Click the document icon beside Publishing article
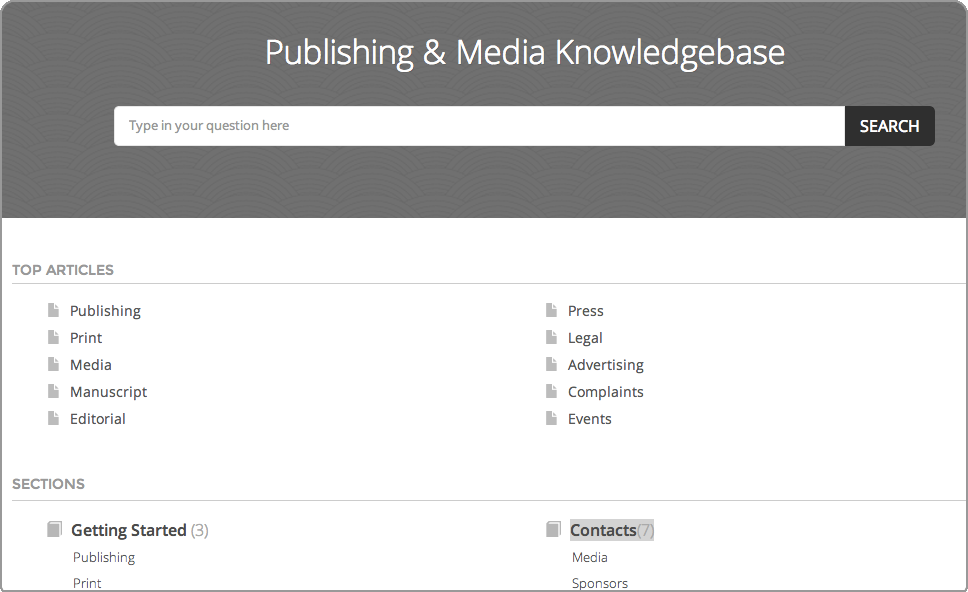 tap(54, 310)
